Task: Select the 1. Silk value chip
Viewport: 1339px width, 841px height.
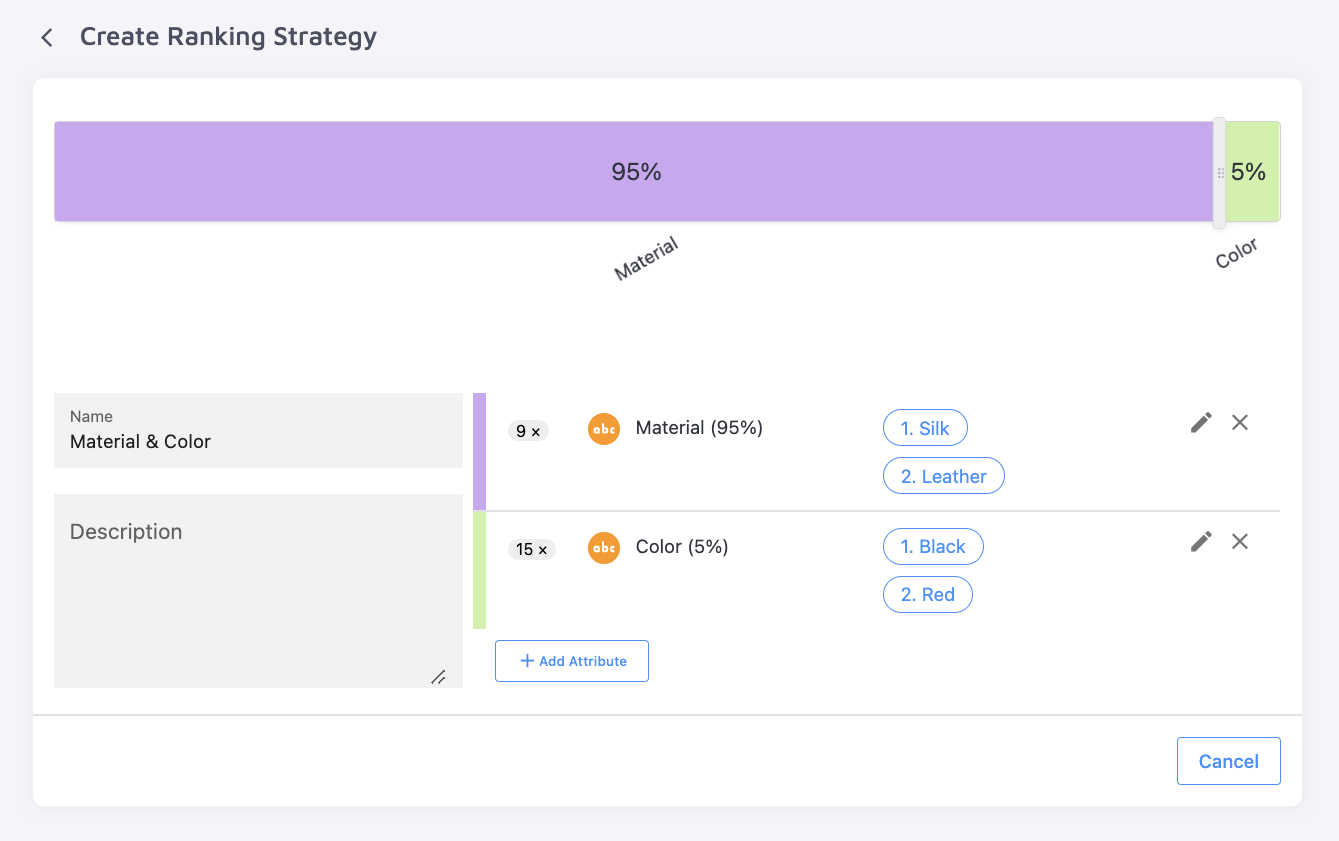Action: 925,429
